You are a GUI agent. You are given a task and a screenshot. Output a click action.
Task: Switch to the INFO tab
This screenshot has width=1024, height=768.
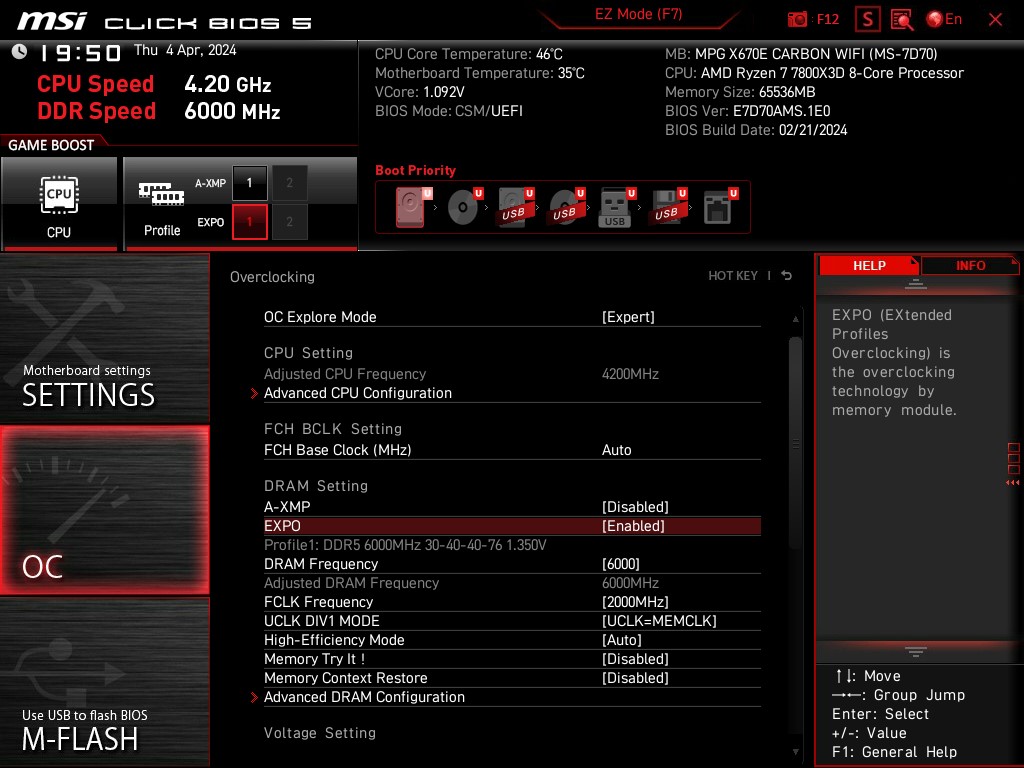click(x=970, y=266)
